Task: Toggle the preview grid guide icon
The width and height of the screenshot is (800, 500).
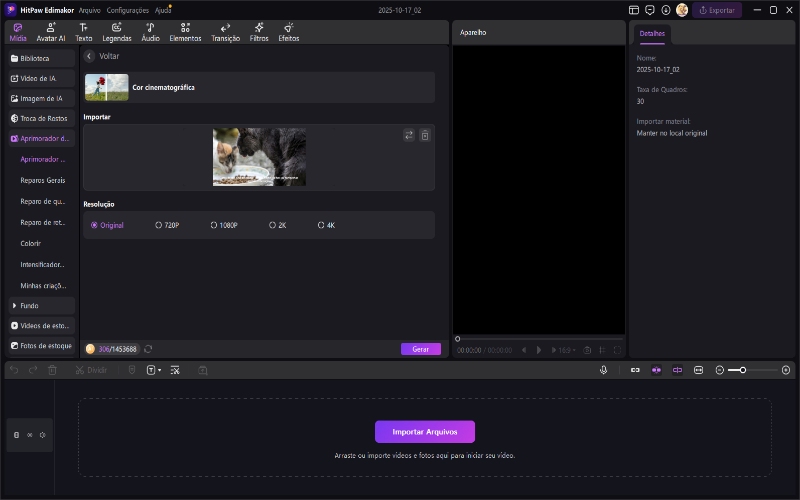Action: [x=602, y=350]
